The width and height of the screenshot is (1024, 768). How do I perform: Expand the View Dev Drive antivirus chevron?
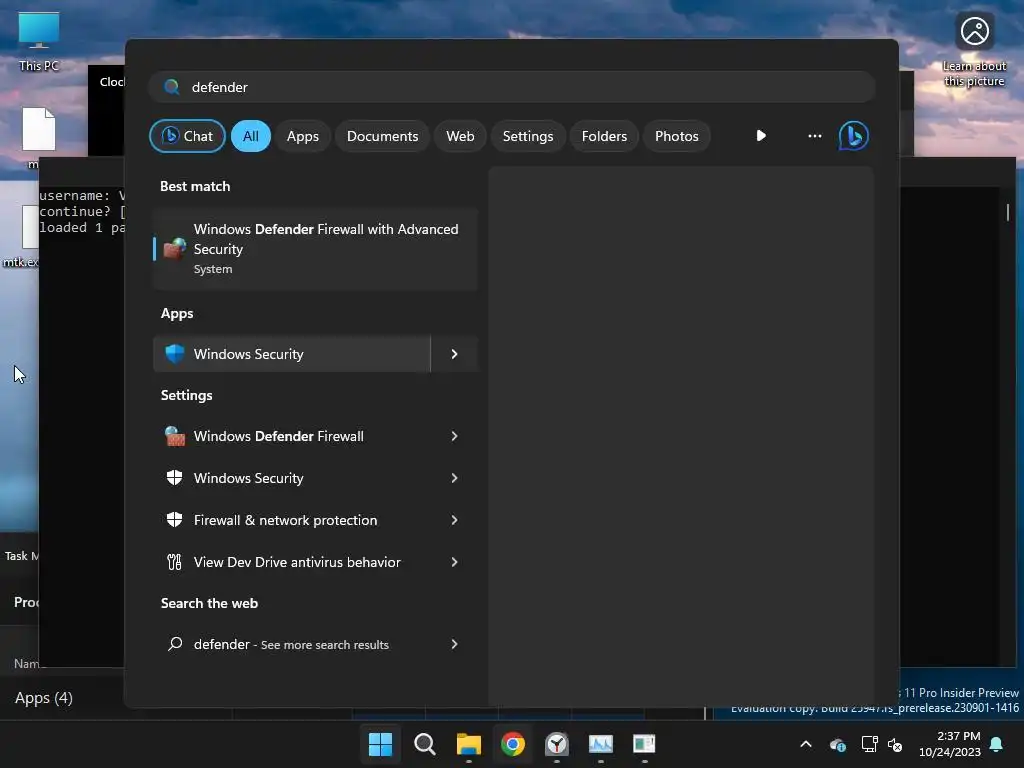[x=455, y=562]
